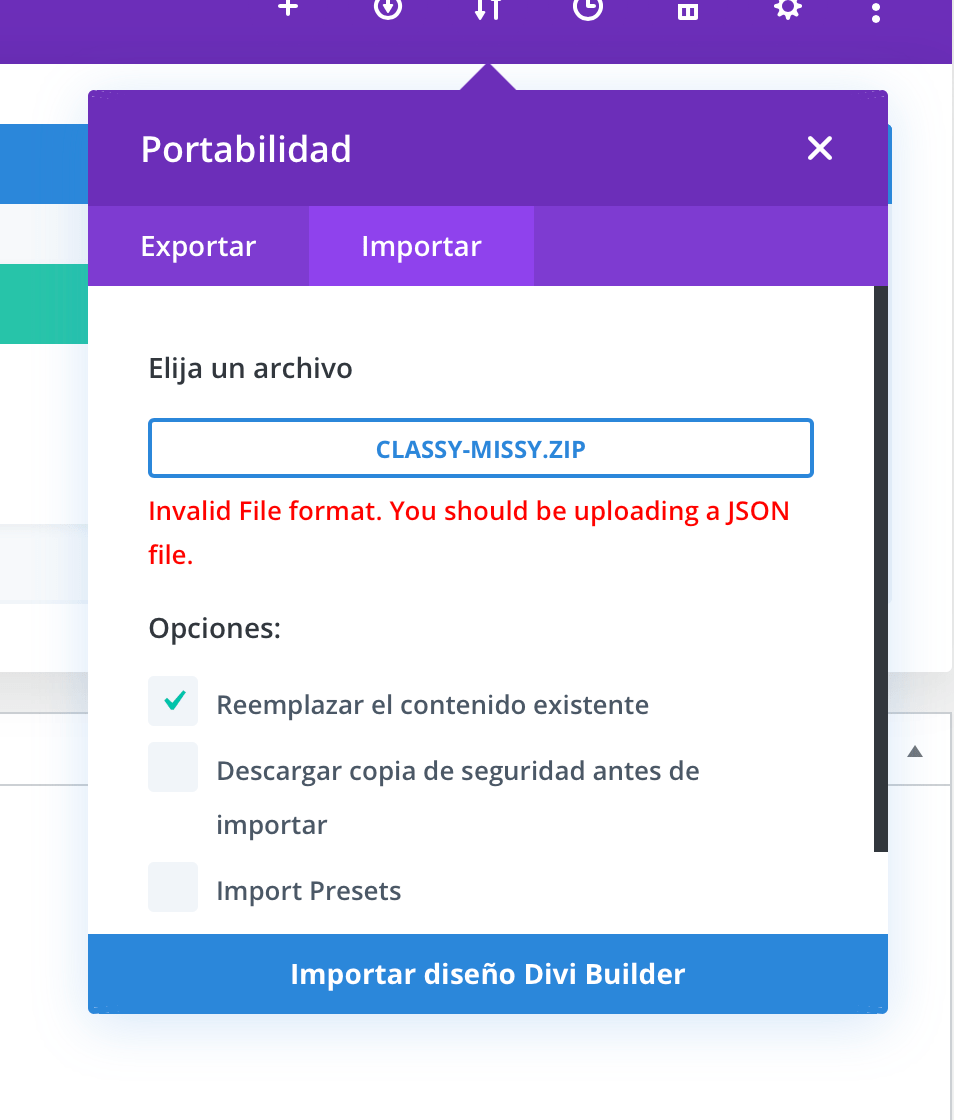Collapse panel with the up triangle arrow
The width and height of the screenshot is (954, 1120).
(x=915, y=751)
